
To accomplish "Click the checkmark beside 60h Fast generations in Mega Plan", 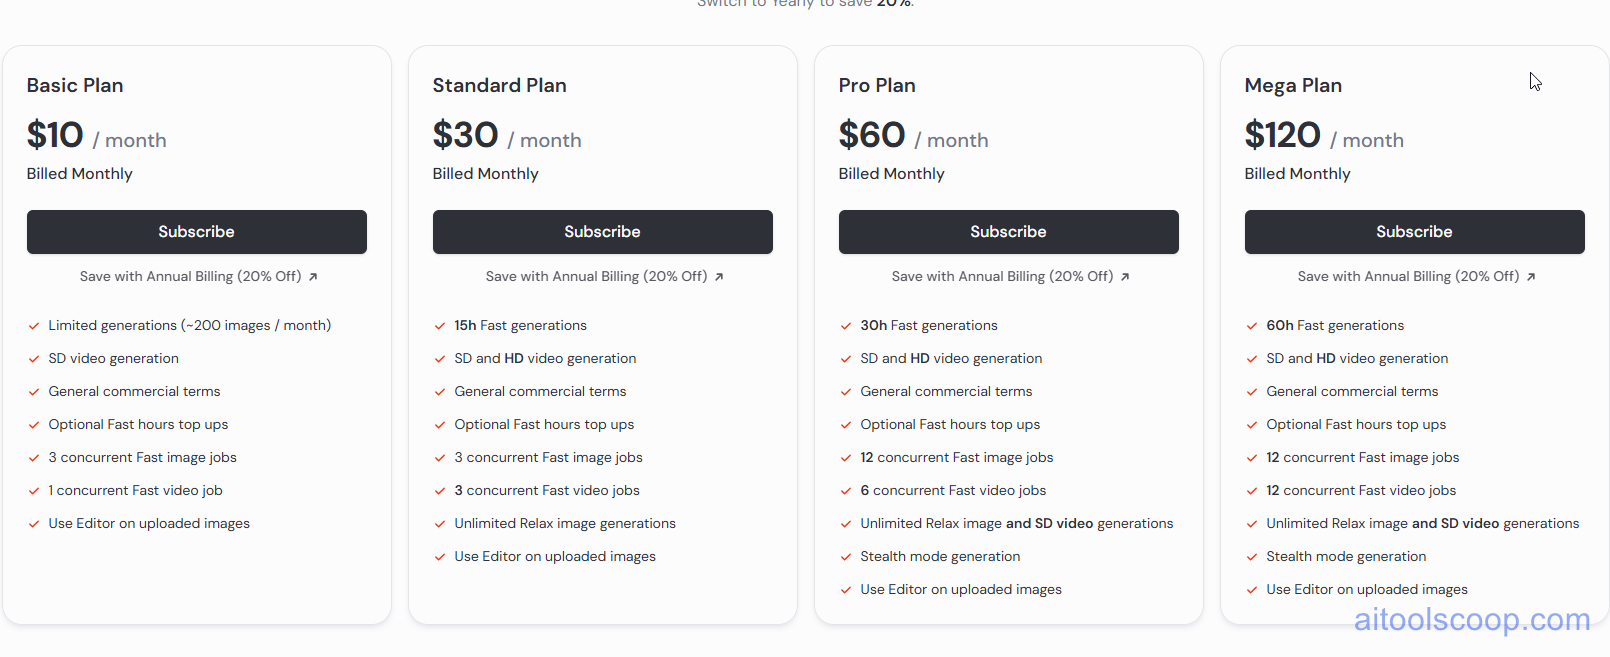I will (1251, 325).
